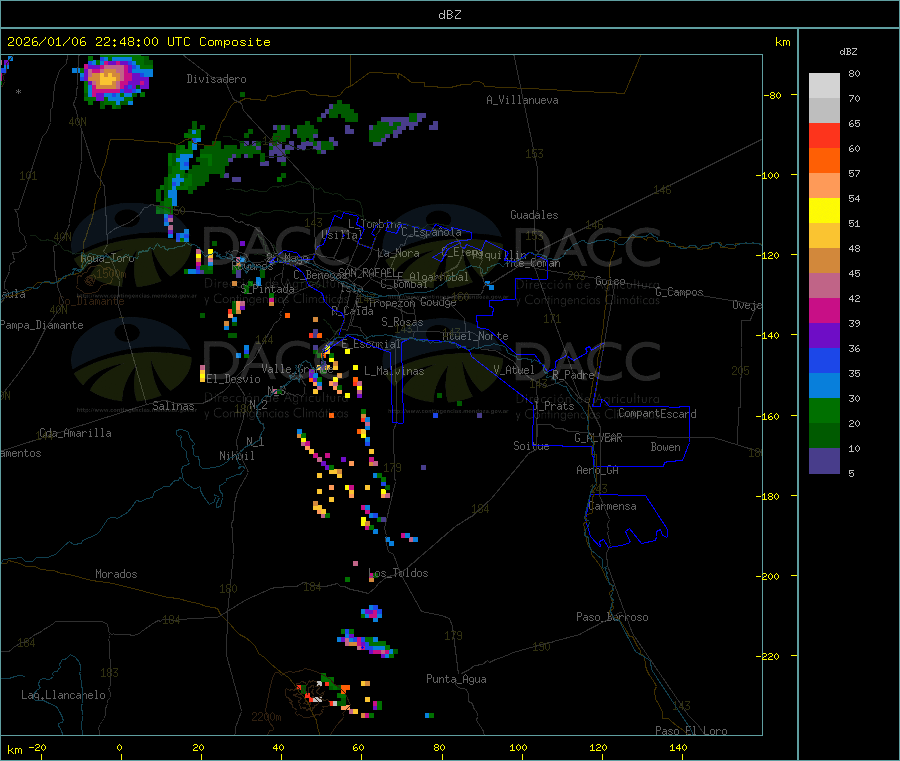900x761 pixels.
Task: Click the 'G_ALVEAR' map label
Action: click(598, 438)
